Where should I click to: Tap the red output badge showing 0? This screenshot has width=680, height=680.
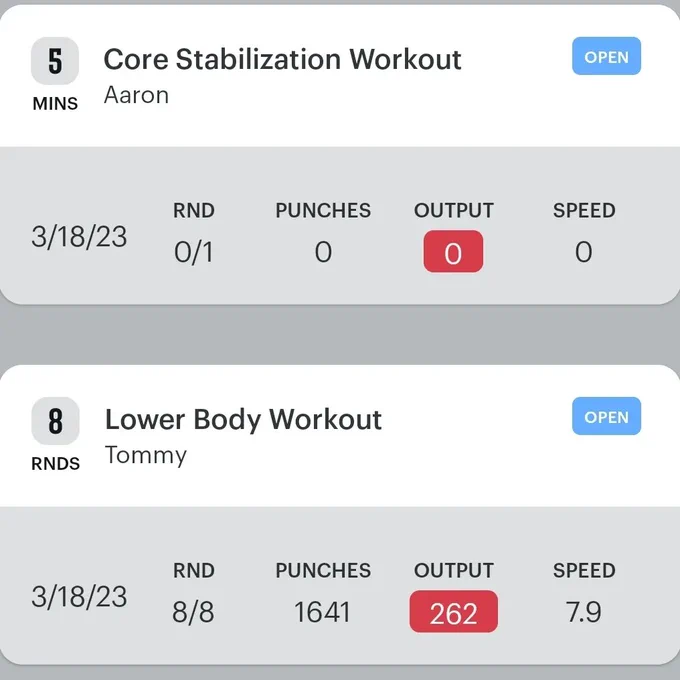click(x=453, y=252)
